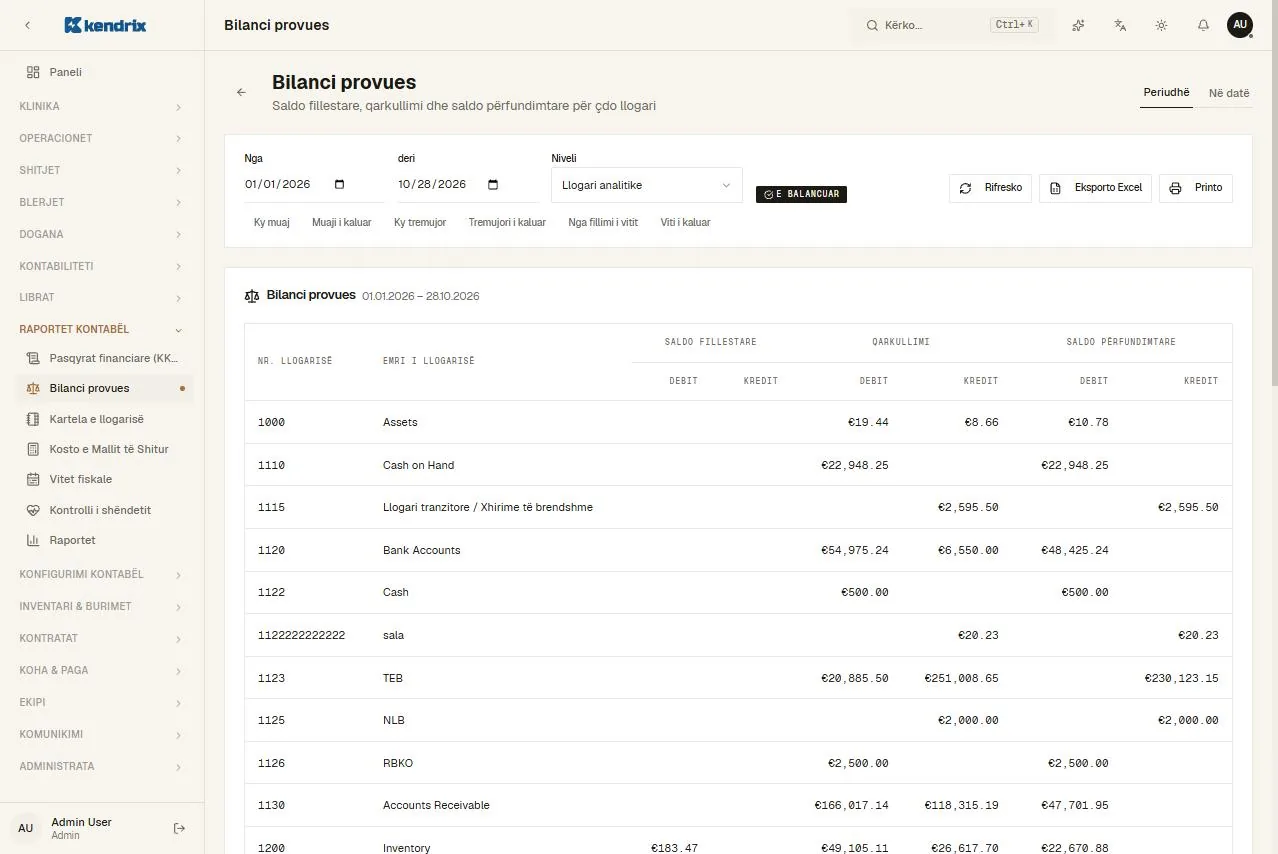Open the language translation icon
This screenshot has height=854, width=1278.
[x=1120, y=25]
